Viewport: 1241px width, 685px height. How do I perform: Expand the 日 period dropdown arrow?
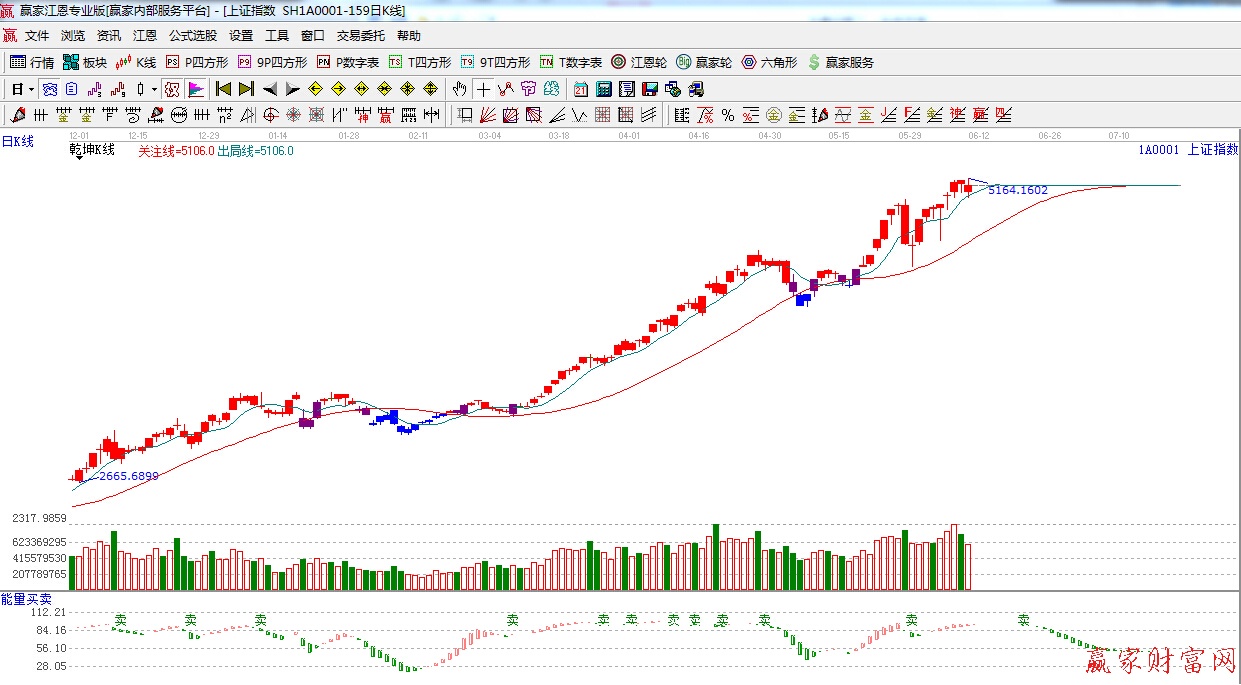coord(32,89)
